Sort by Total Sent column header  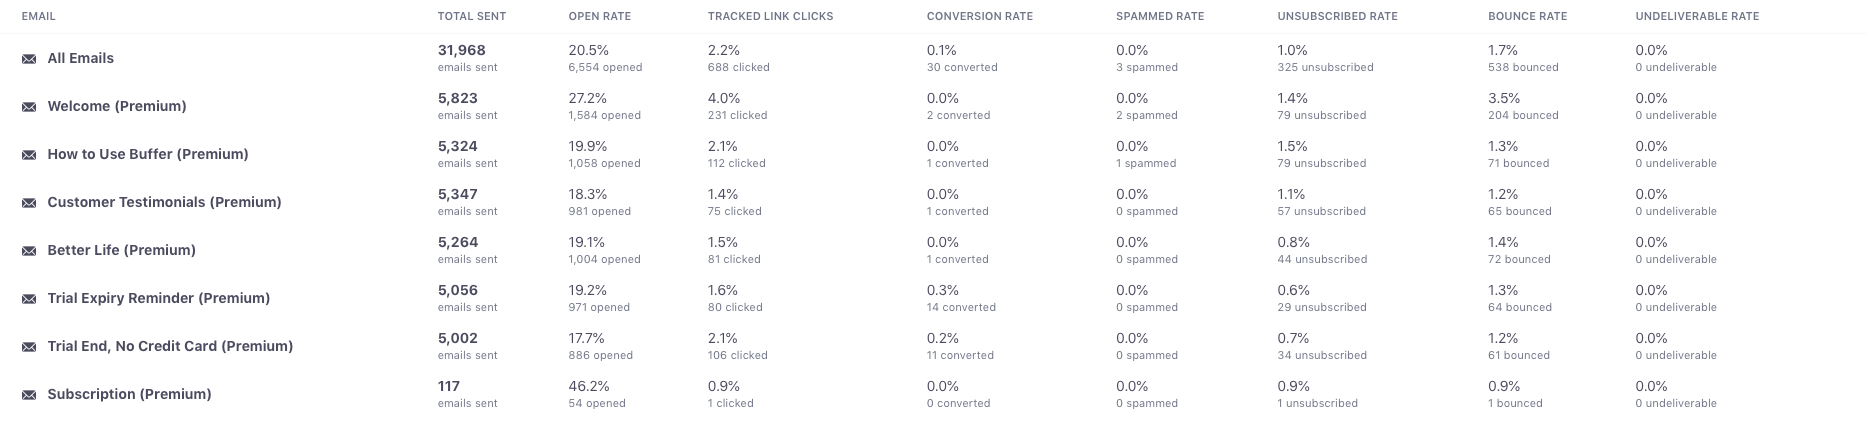pos(472,16)
